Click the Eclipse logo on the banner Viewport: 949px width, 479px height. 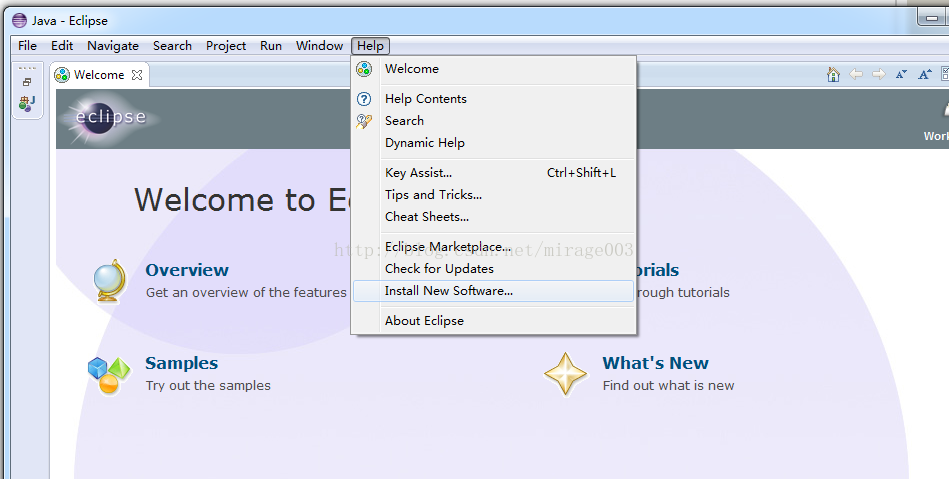[110, 117]
